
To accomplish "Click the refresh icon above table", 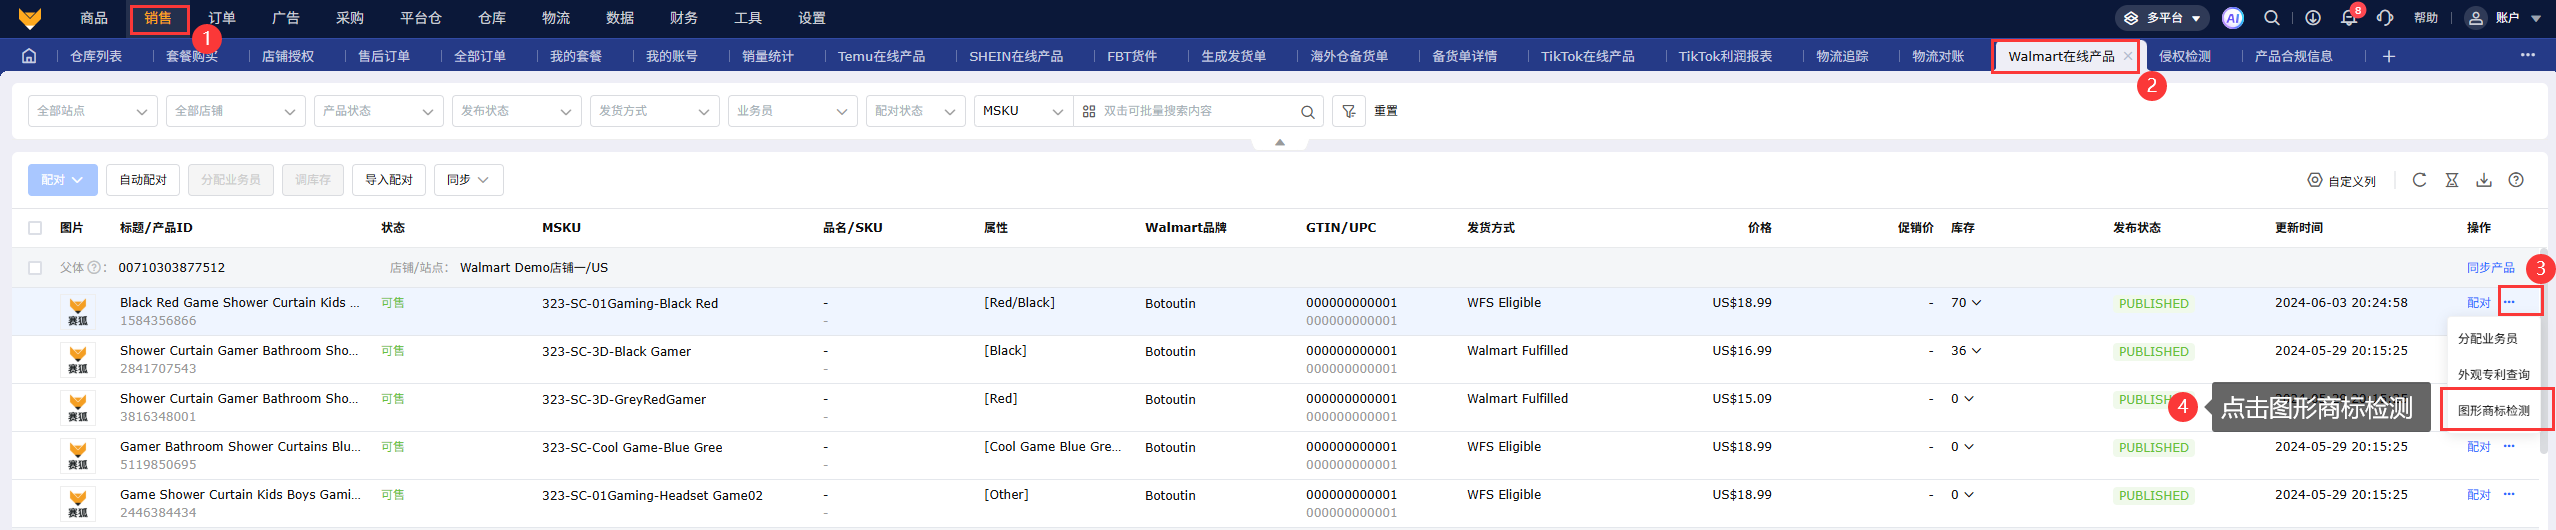I will (2419, 180).
